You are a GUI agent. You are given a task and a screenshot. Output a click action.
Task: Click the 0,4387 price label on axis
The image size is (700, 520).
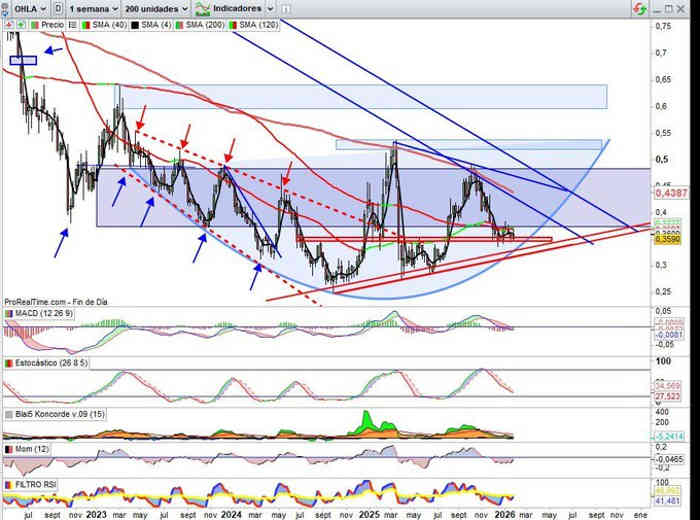click(x=670, y=192)
